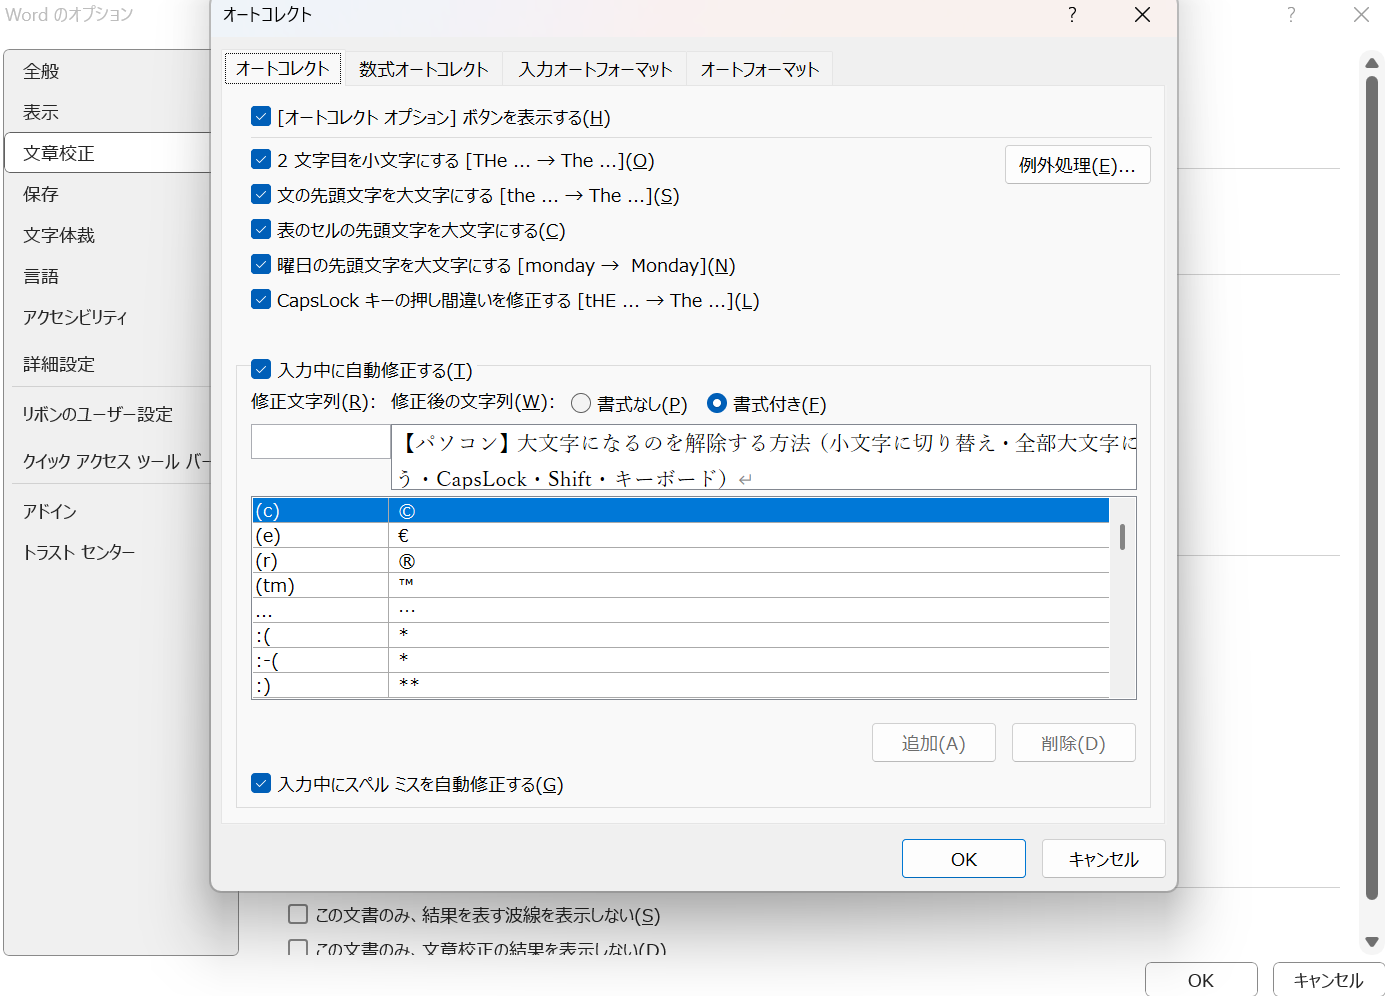Toggle 入力中に自動修正する checkbox
The height and width of the screenshot is (996, 1385).
click(261, 370)
